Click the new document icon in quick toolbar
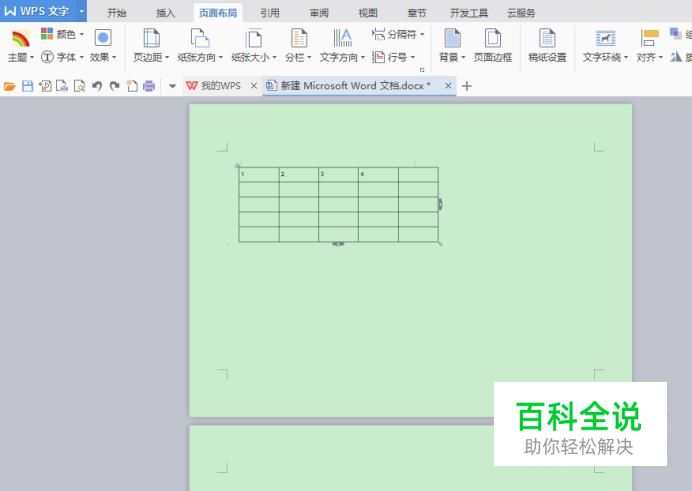Image resolution: width=692 pixels, height=491 pixels. tap(132, 86)
